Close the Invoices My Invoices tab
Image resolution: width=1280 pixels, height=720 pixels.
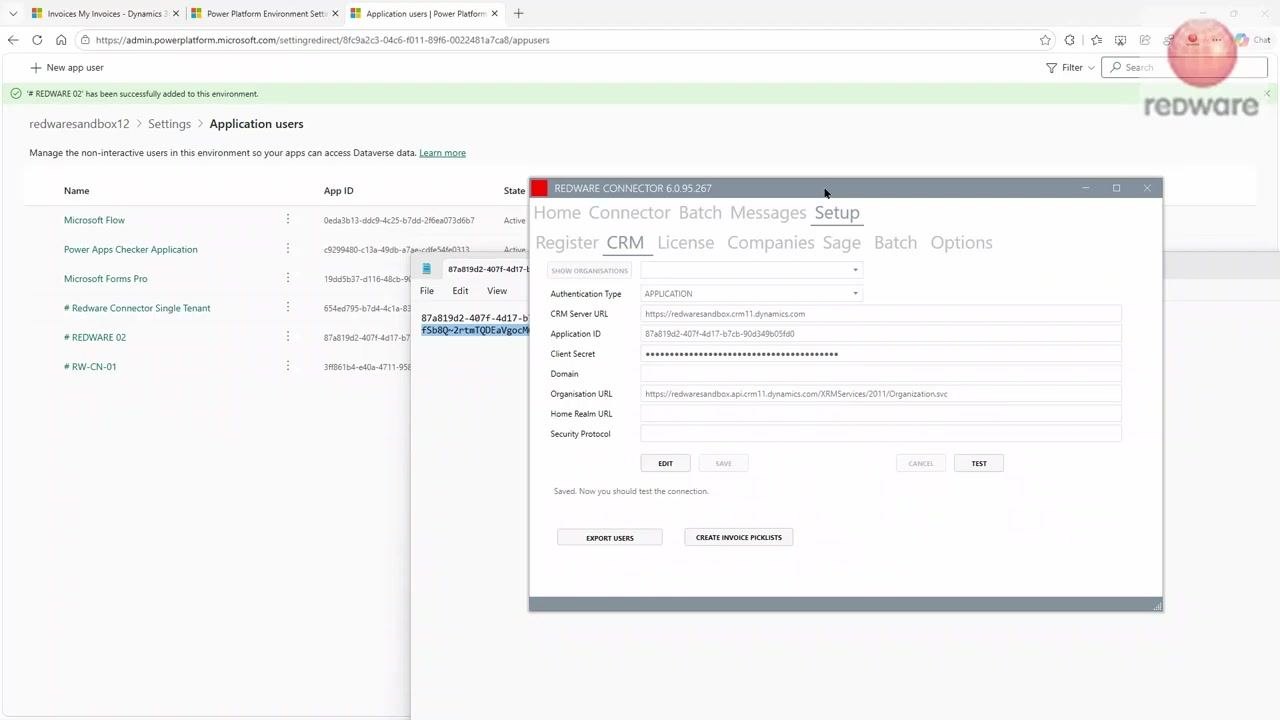[x=175, y=14]
